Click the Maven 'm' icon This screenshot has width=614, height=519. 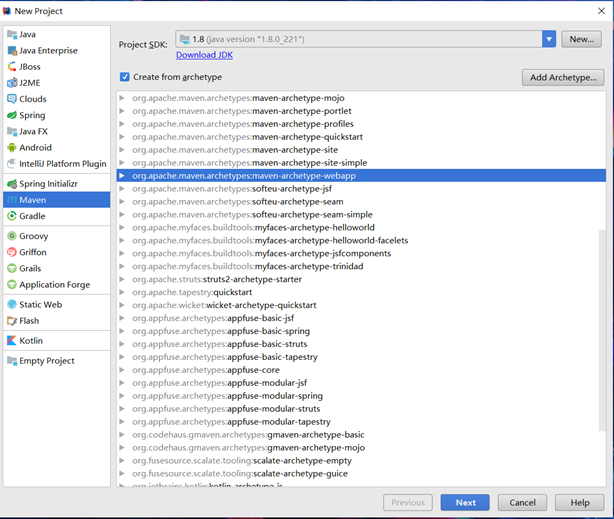pos(12,200)
